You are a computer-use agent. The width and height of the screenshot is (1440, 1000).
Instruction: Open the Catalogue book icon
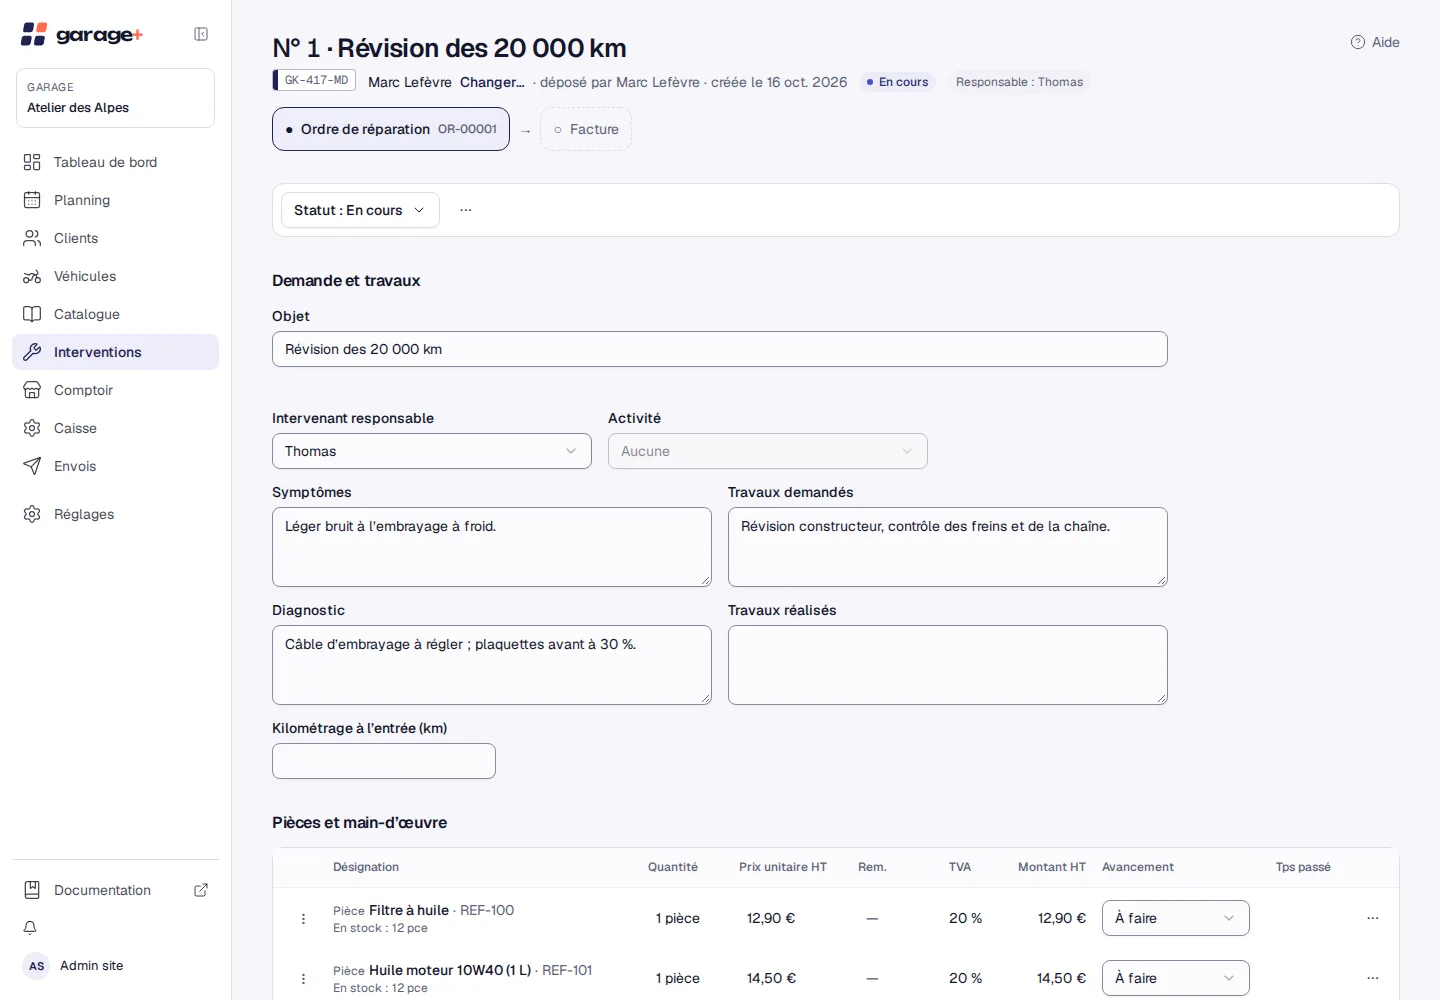[32, 314]
